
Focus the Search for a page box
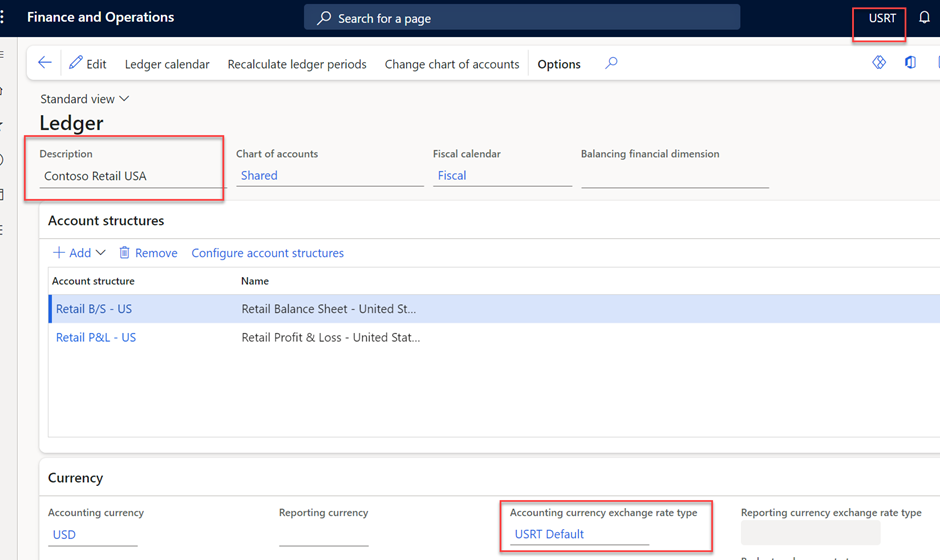(x=522, y=17)
